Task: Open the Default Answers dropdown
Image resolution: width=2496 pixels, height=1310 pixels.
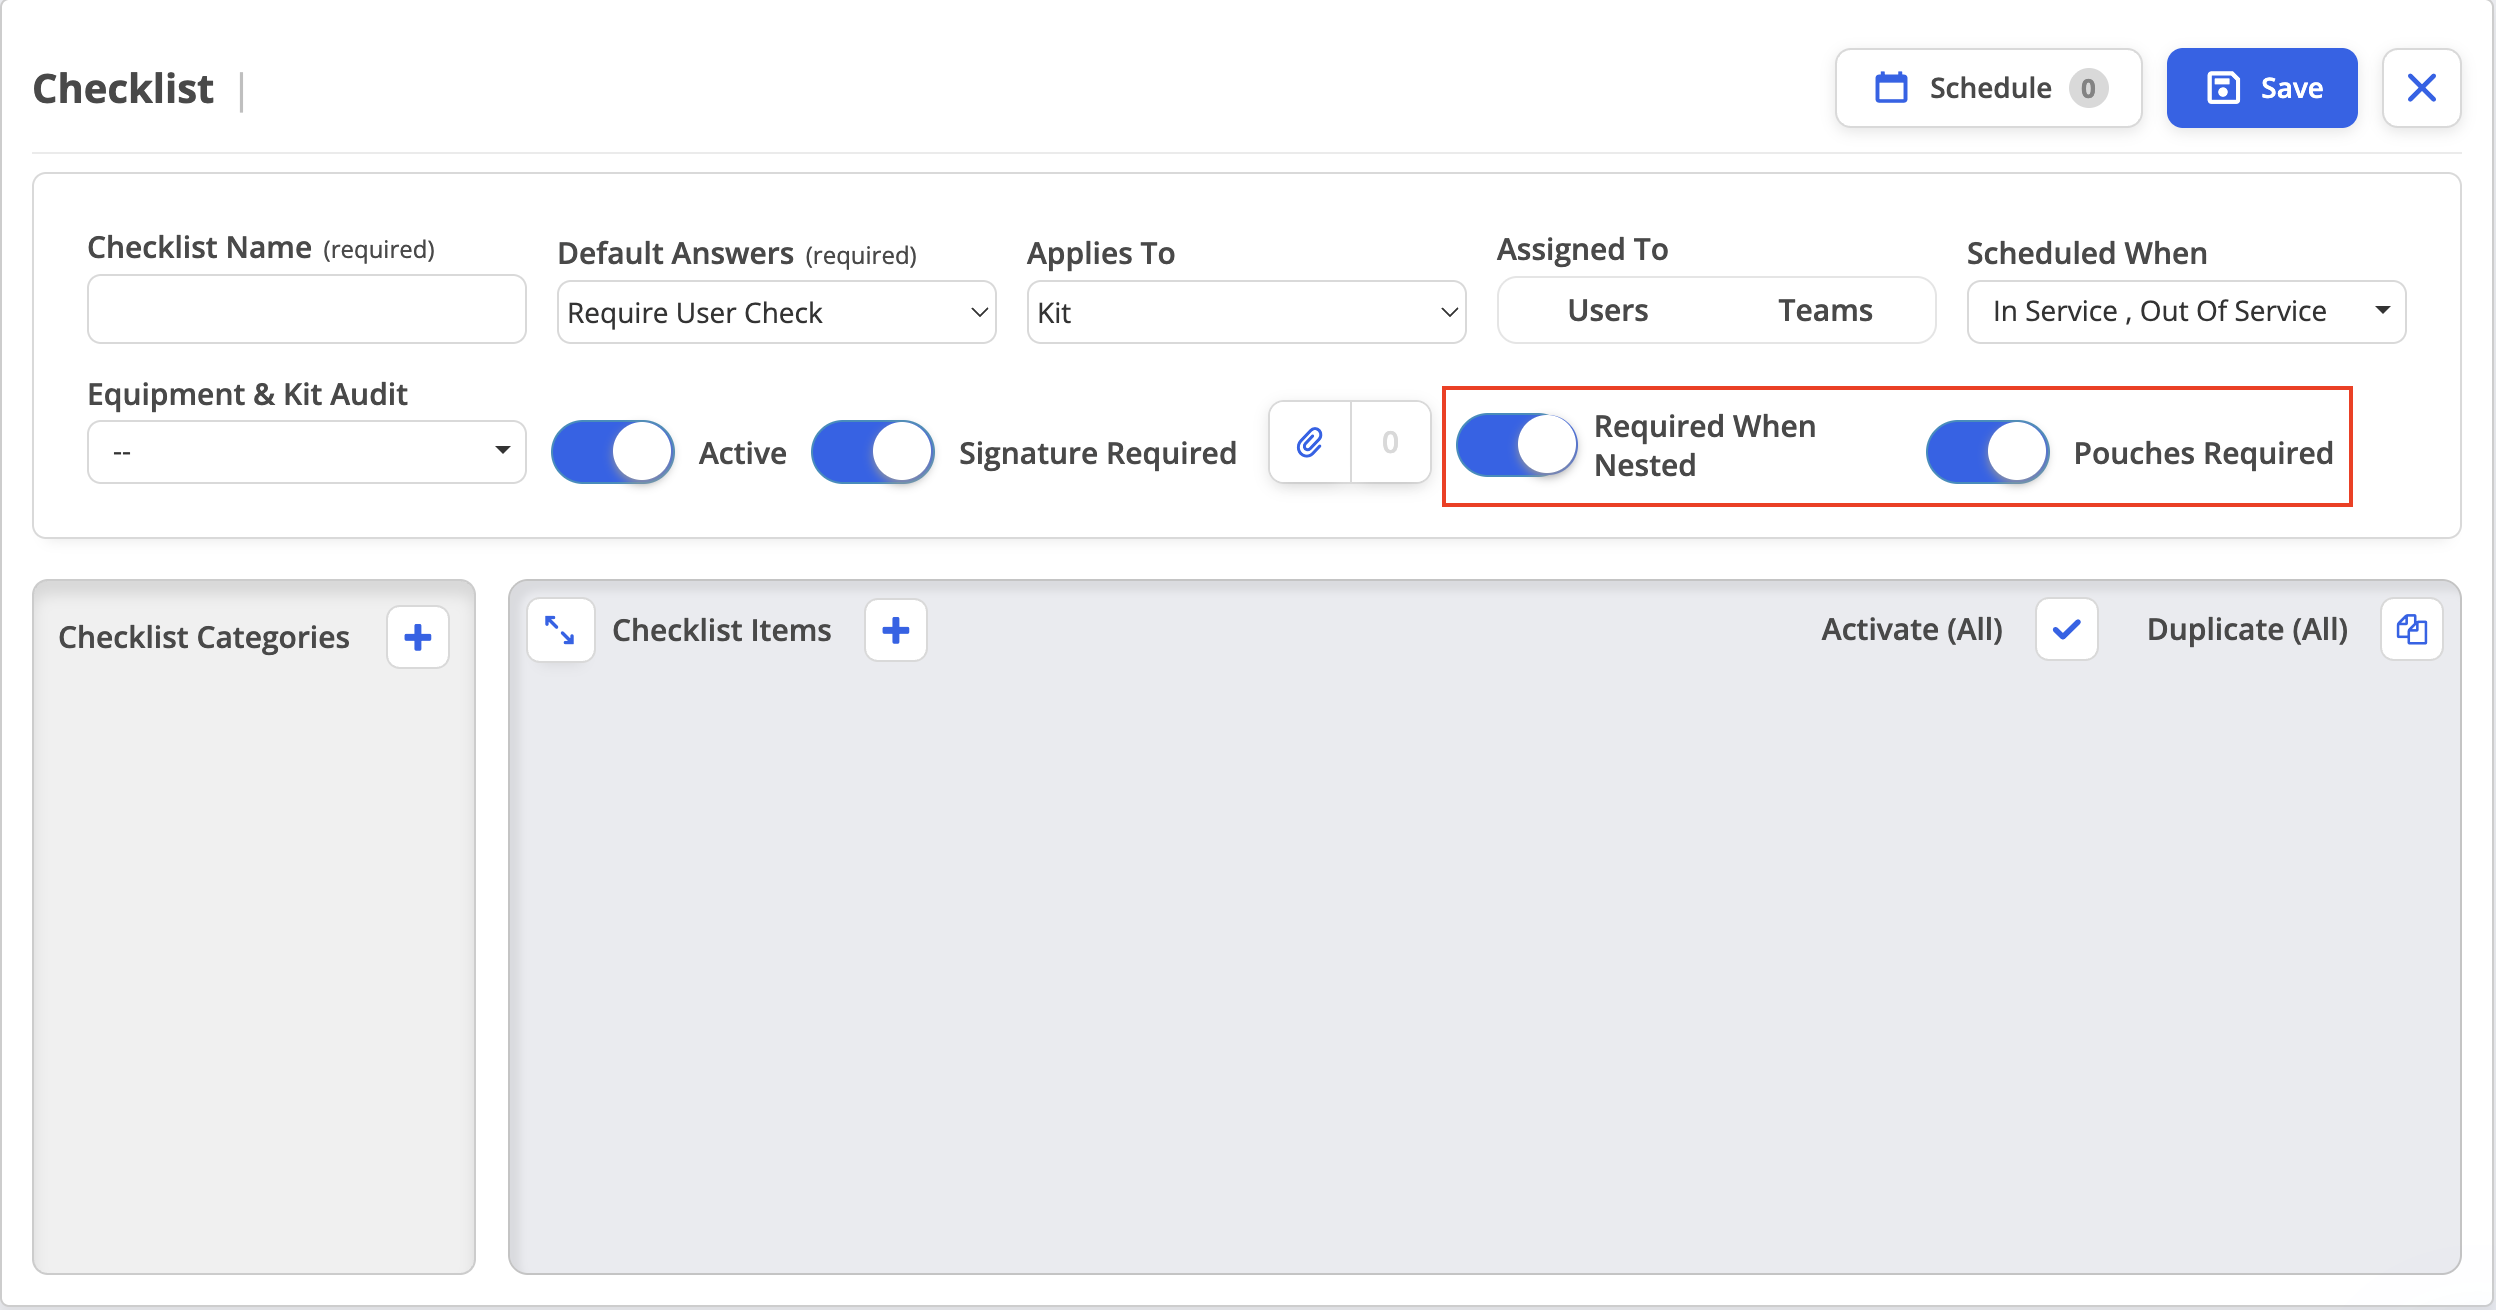Action: pos(777,312)
